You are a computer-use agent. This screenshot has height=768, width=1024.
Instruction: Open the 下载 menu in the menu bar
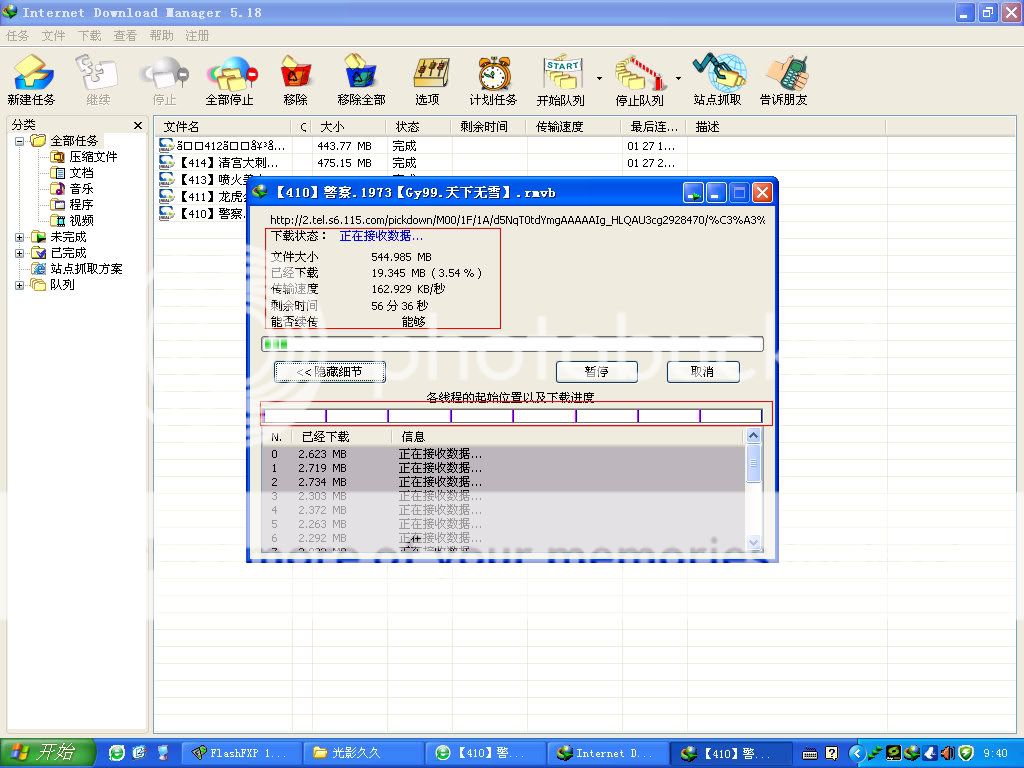[90, 36]
